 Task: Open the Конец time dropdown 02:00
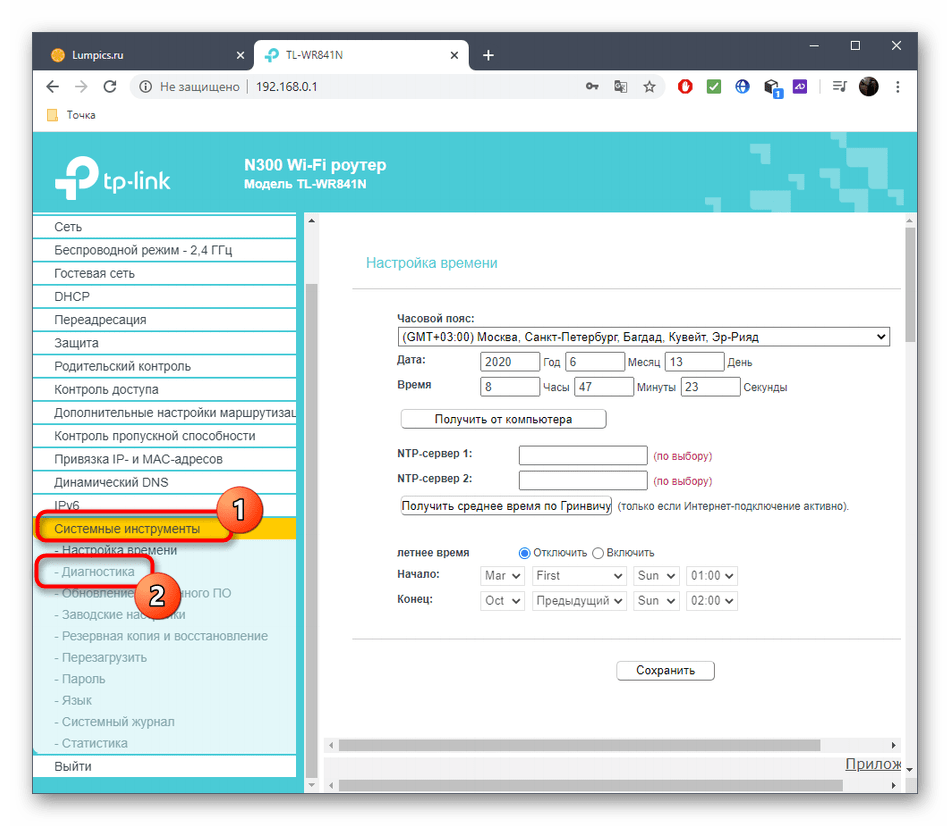click(x=712, y=601)
